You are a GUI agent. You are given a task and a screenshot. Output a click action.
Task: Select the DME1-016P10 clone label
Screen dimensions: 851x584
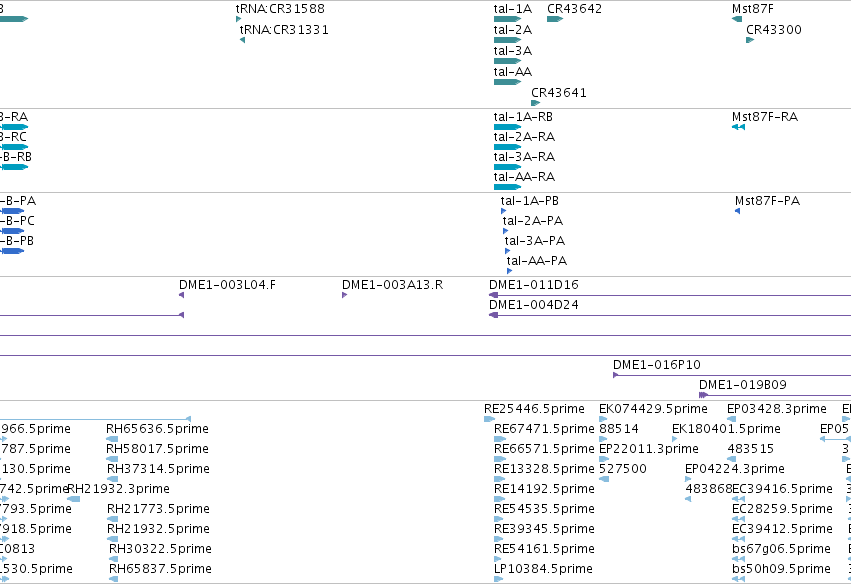click(657, 365)
